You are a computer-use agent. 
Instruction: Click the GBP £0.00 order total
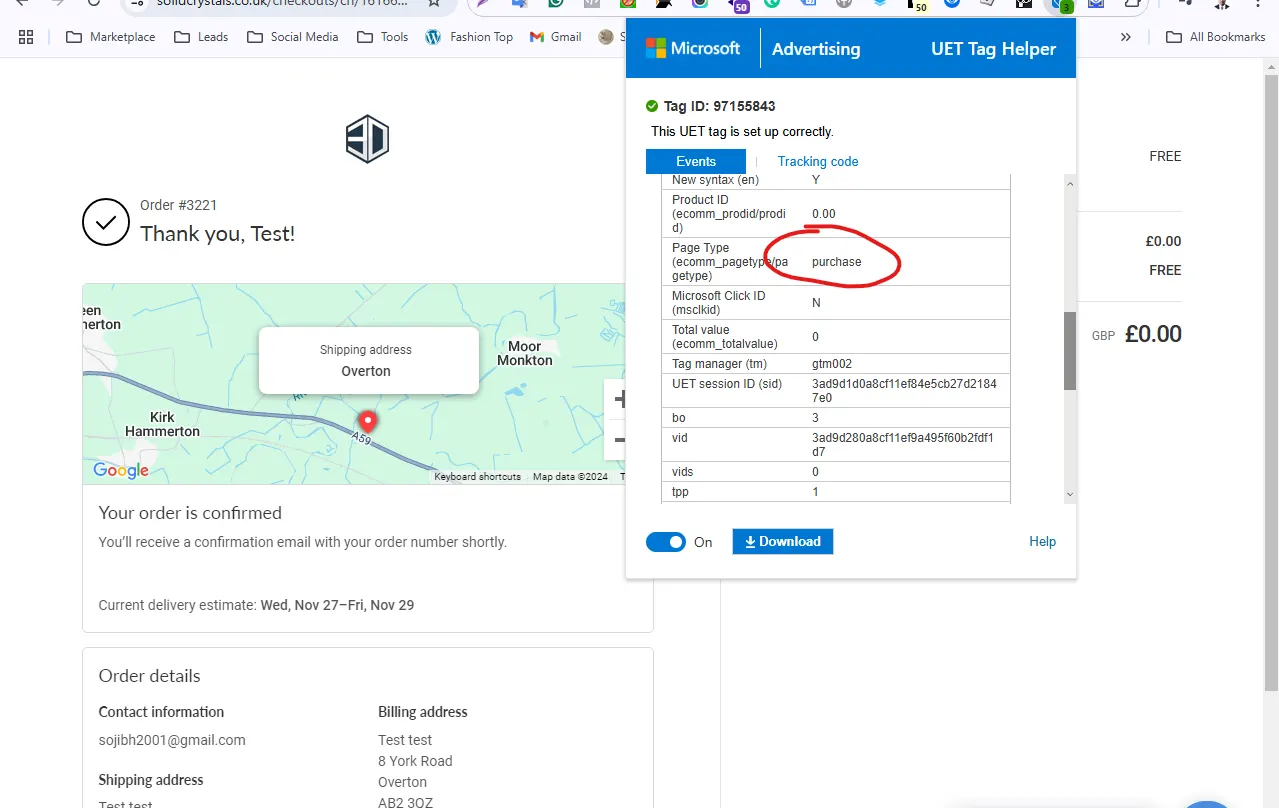coord(1137,334)
